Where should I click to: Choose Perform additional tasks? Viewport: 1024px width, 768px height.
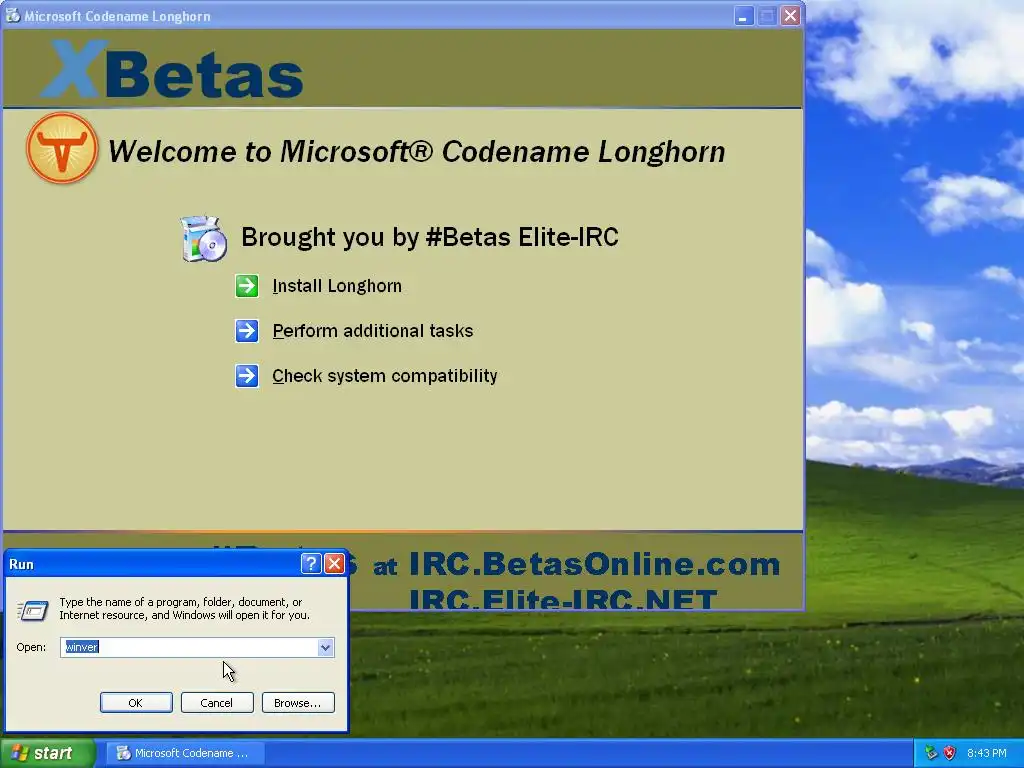pos(373,331)
